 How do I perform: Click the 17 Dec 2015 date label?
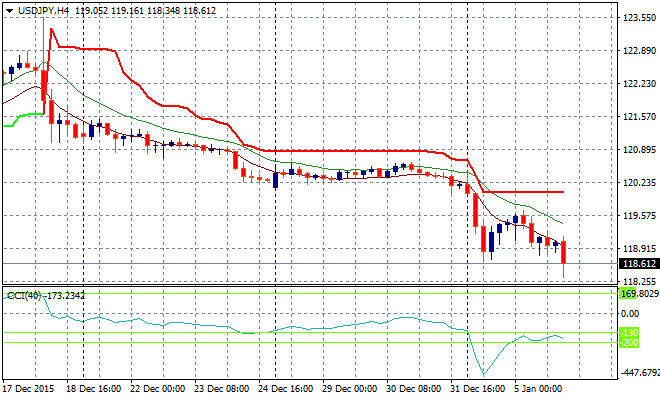click(29, 388)
